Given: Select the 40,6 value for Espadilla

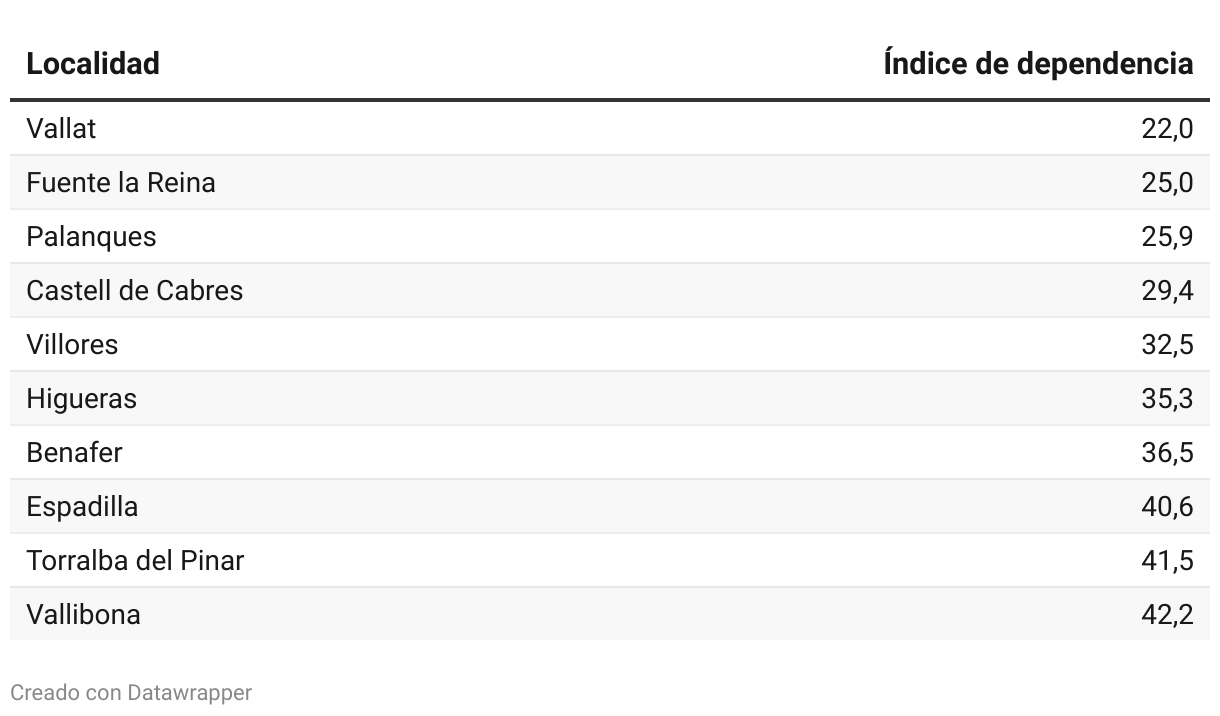Looking at the screenshot, I should 1167,507.
